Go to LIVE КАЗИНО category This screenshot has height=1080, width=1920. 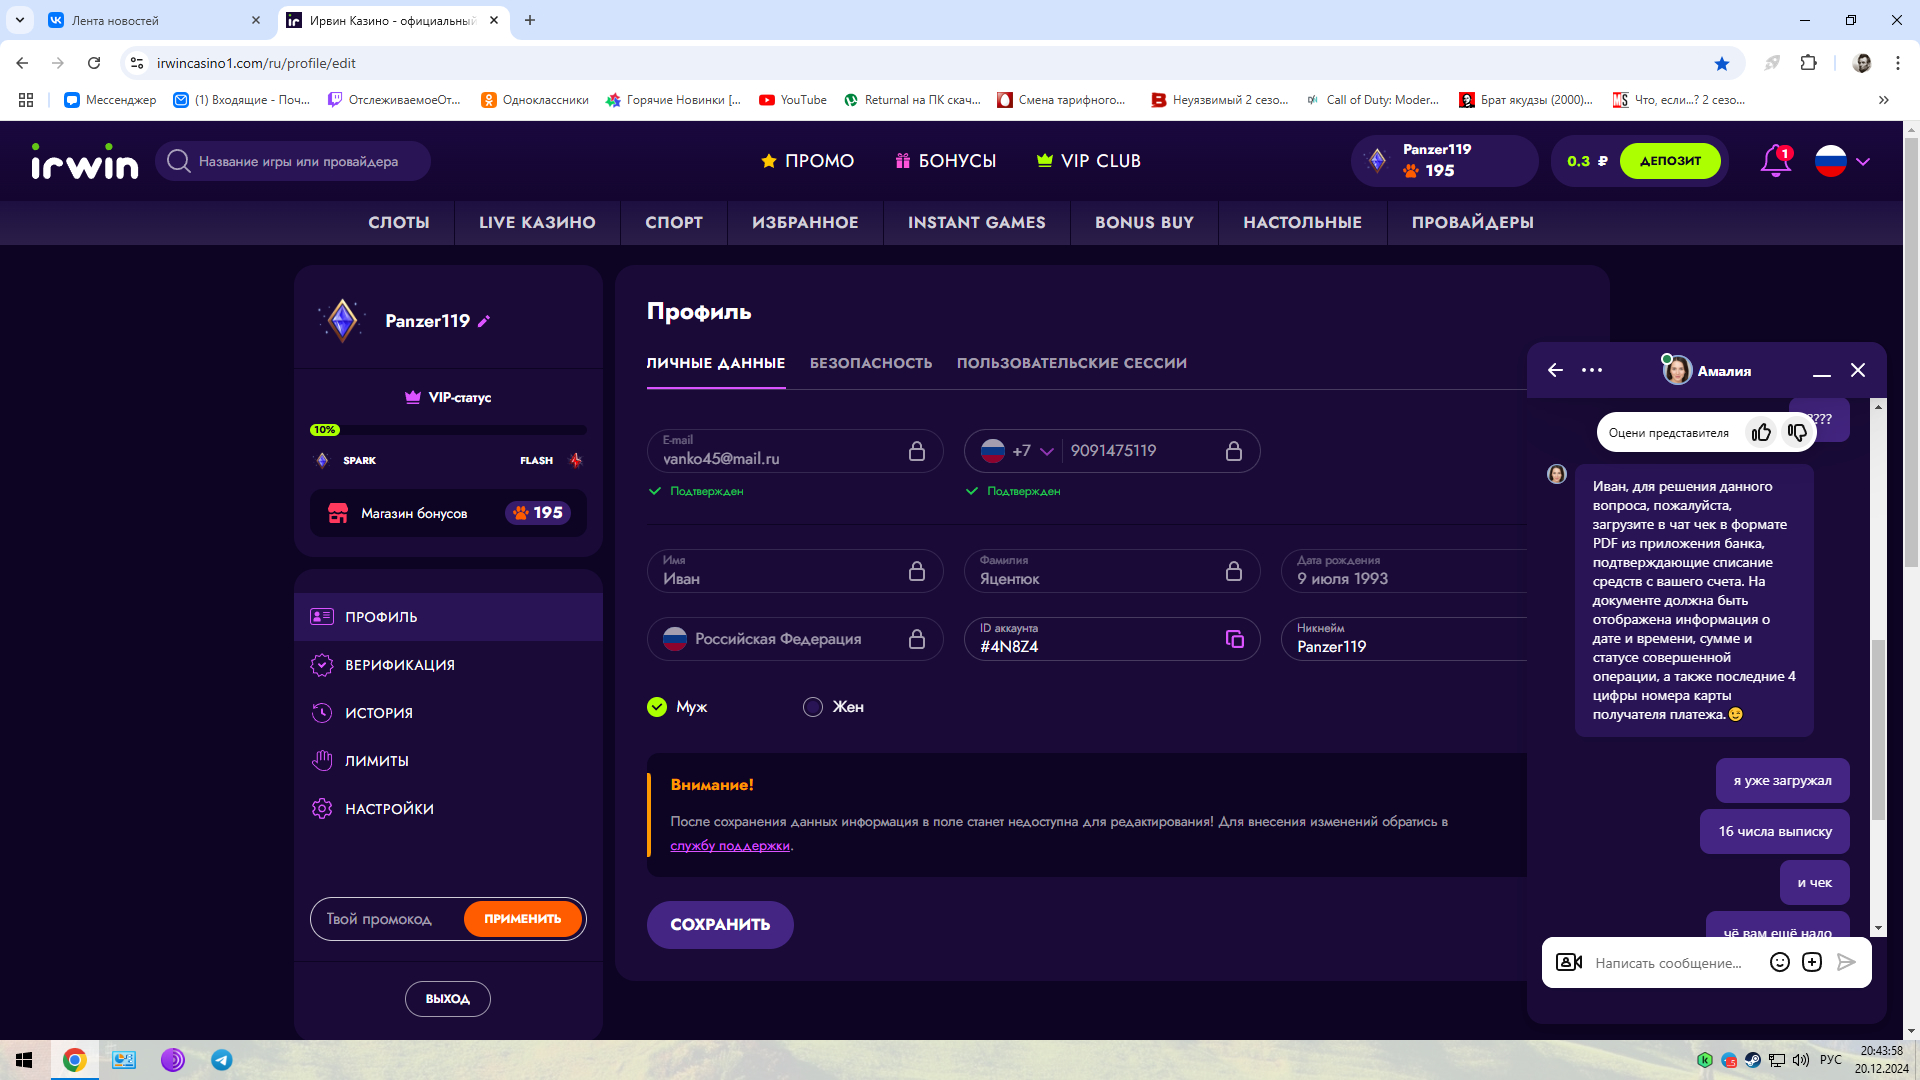click(x=537, y=222)
